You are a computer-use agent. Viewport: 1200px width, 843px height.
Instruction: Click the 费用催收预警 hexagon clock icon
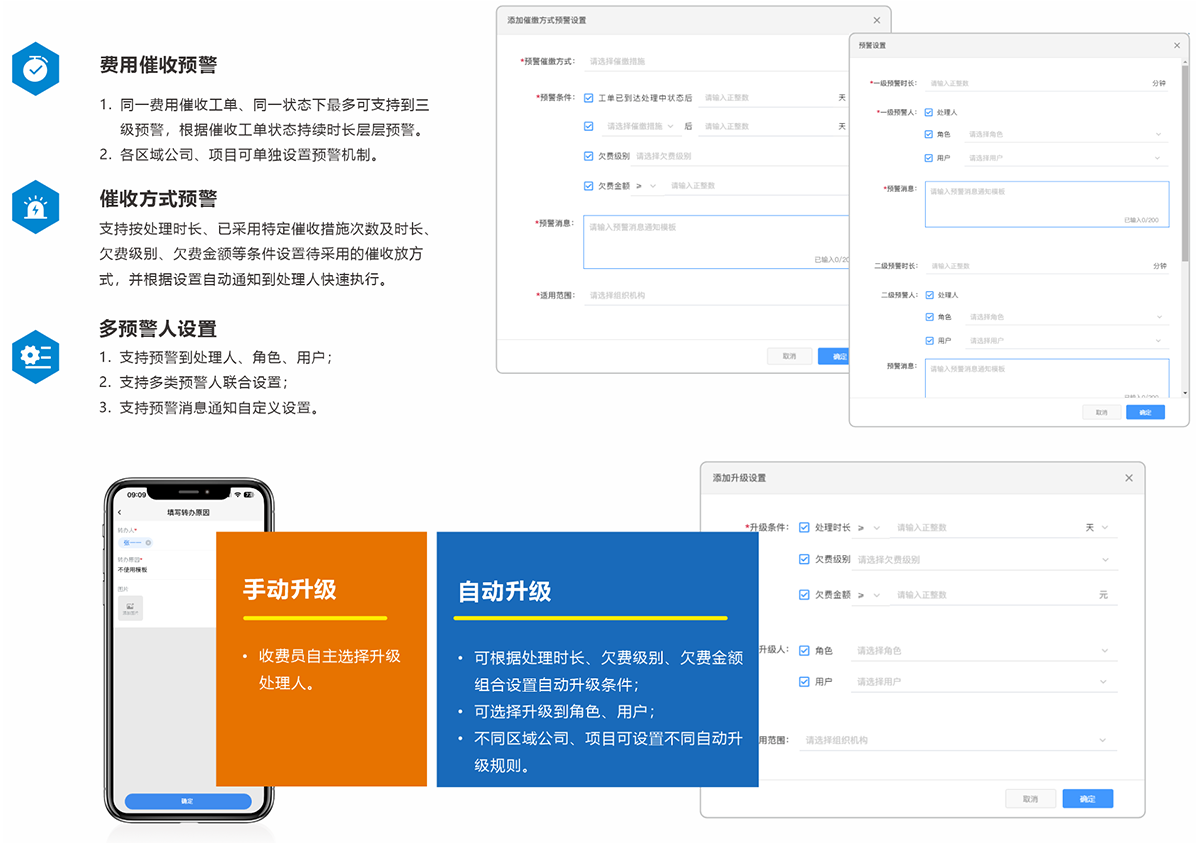(36, 68)
